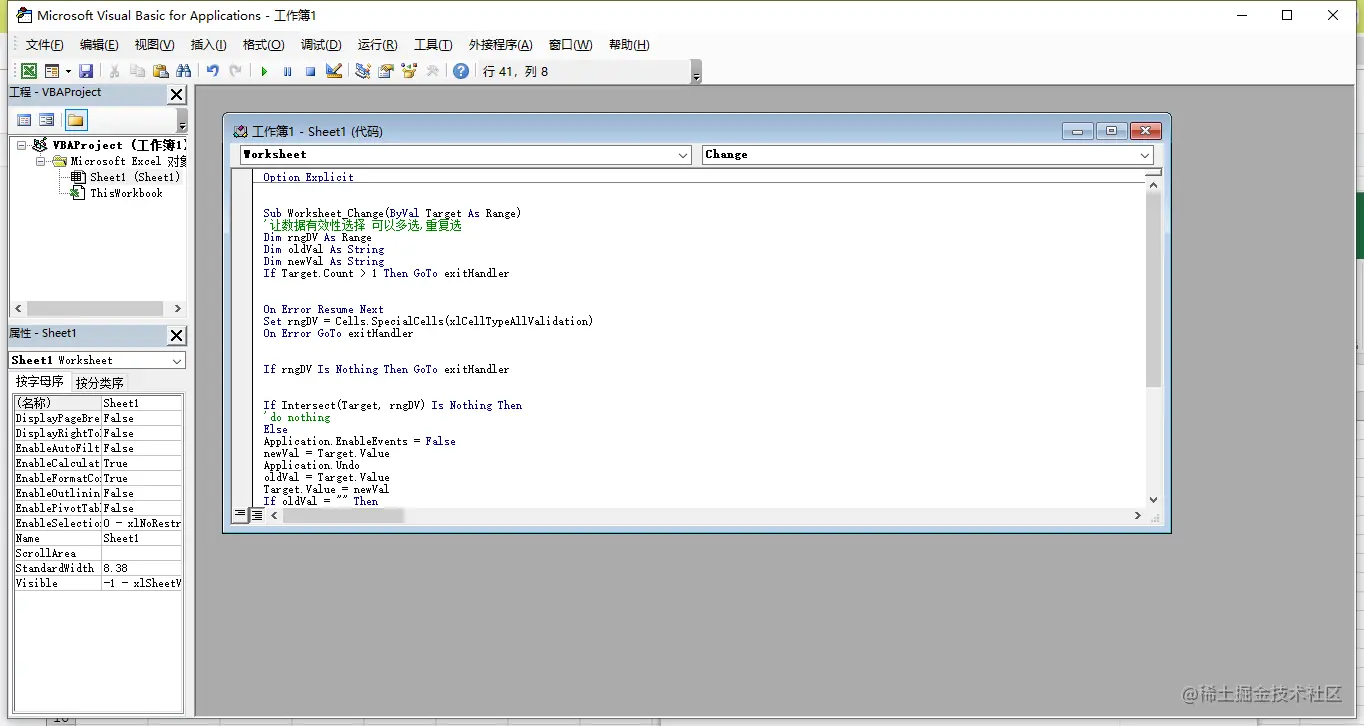Open toolbar options overflow arrow
Screen dimensions: 1364x726
[696, 72]
